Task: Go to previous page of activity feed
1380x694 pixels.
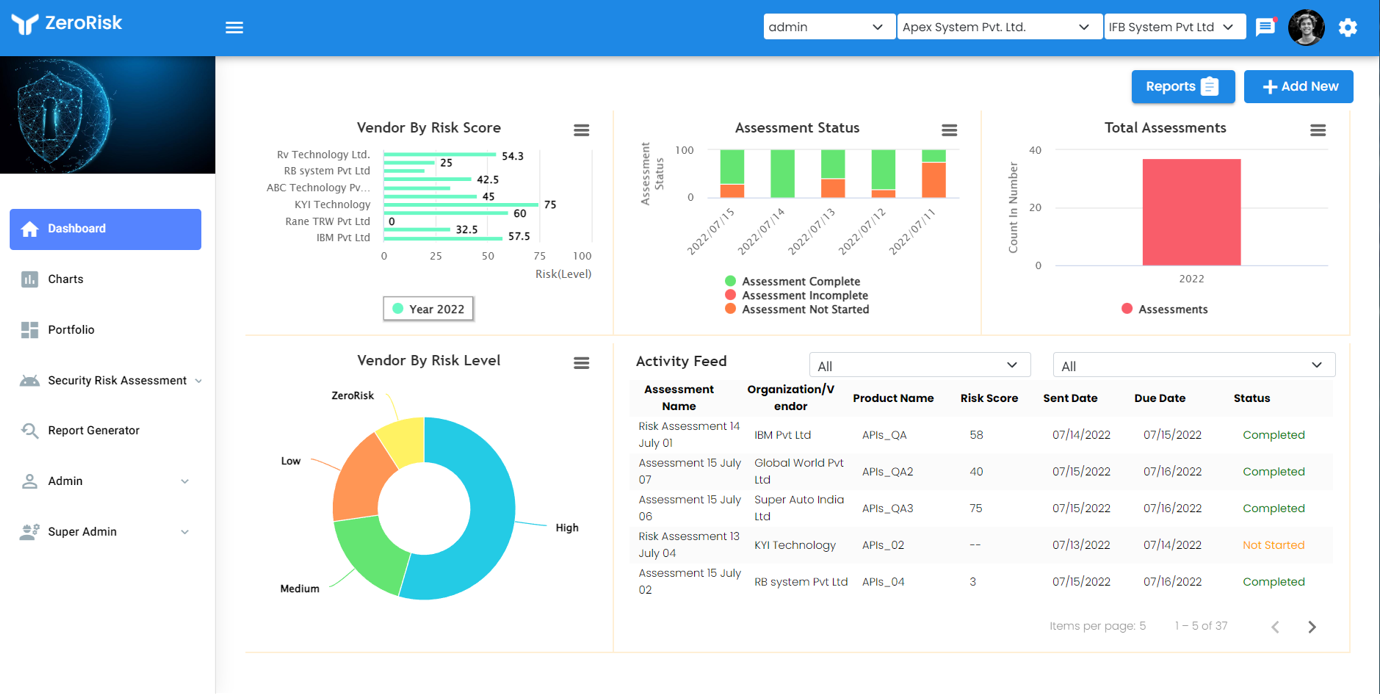Action: click(x=1275, y=627)
